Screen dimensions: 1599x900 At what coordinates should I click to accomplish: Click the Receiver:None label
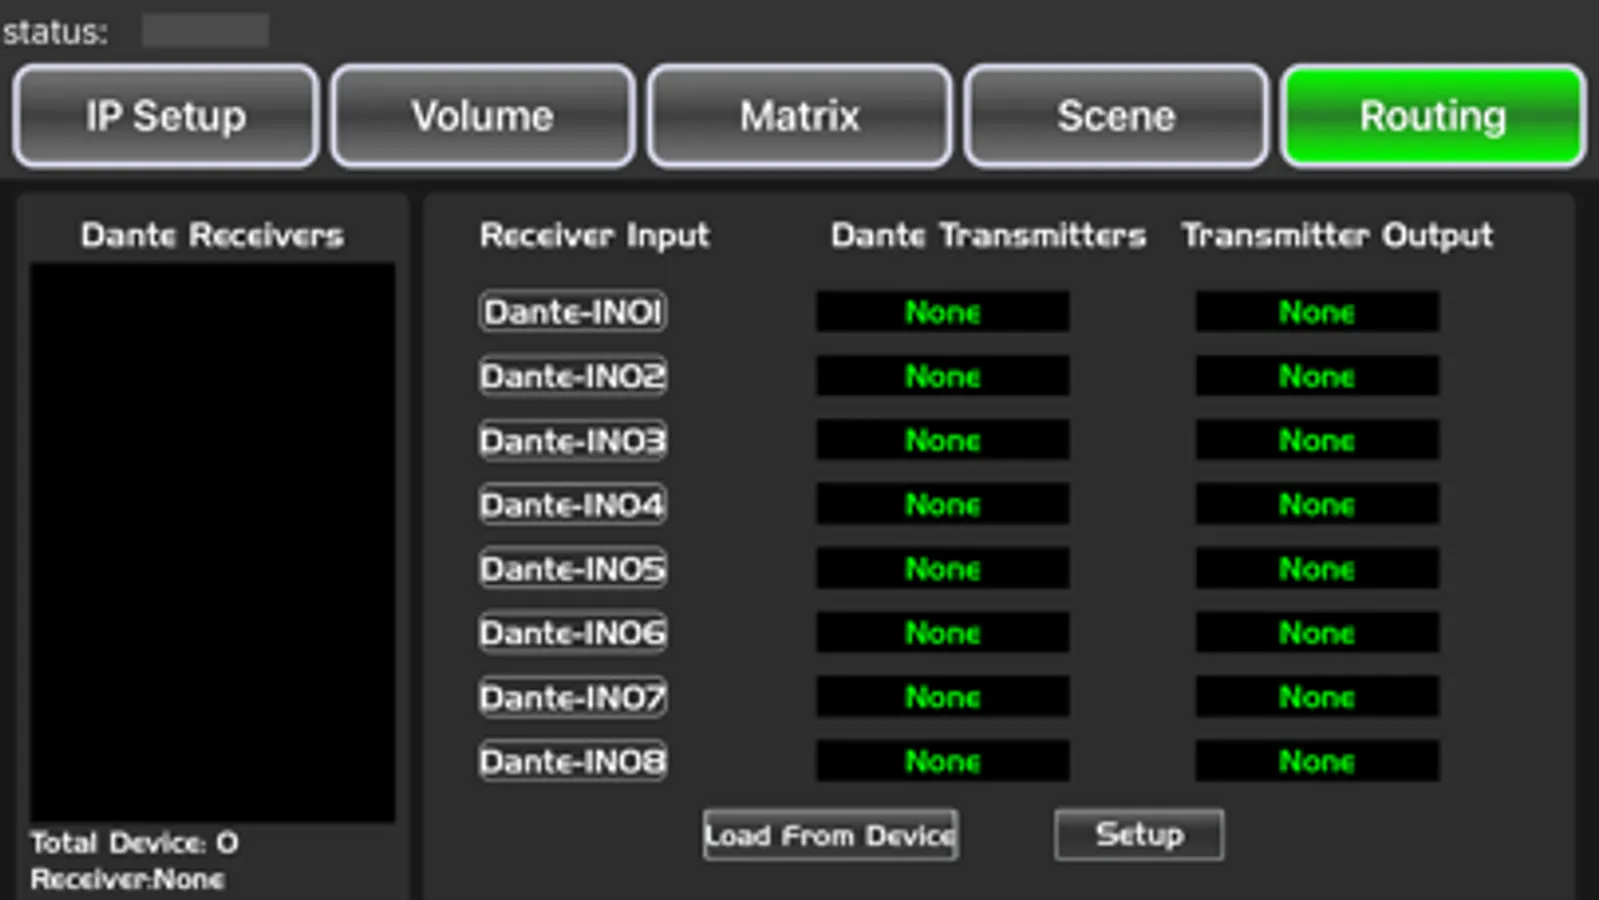[x=127, y=879]
